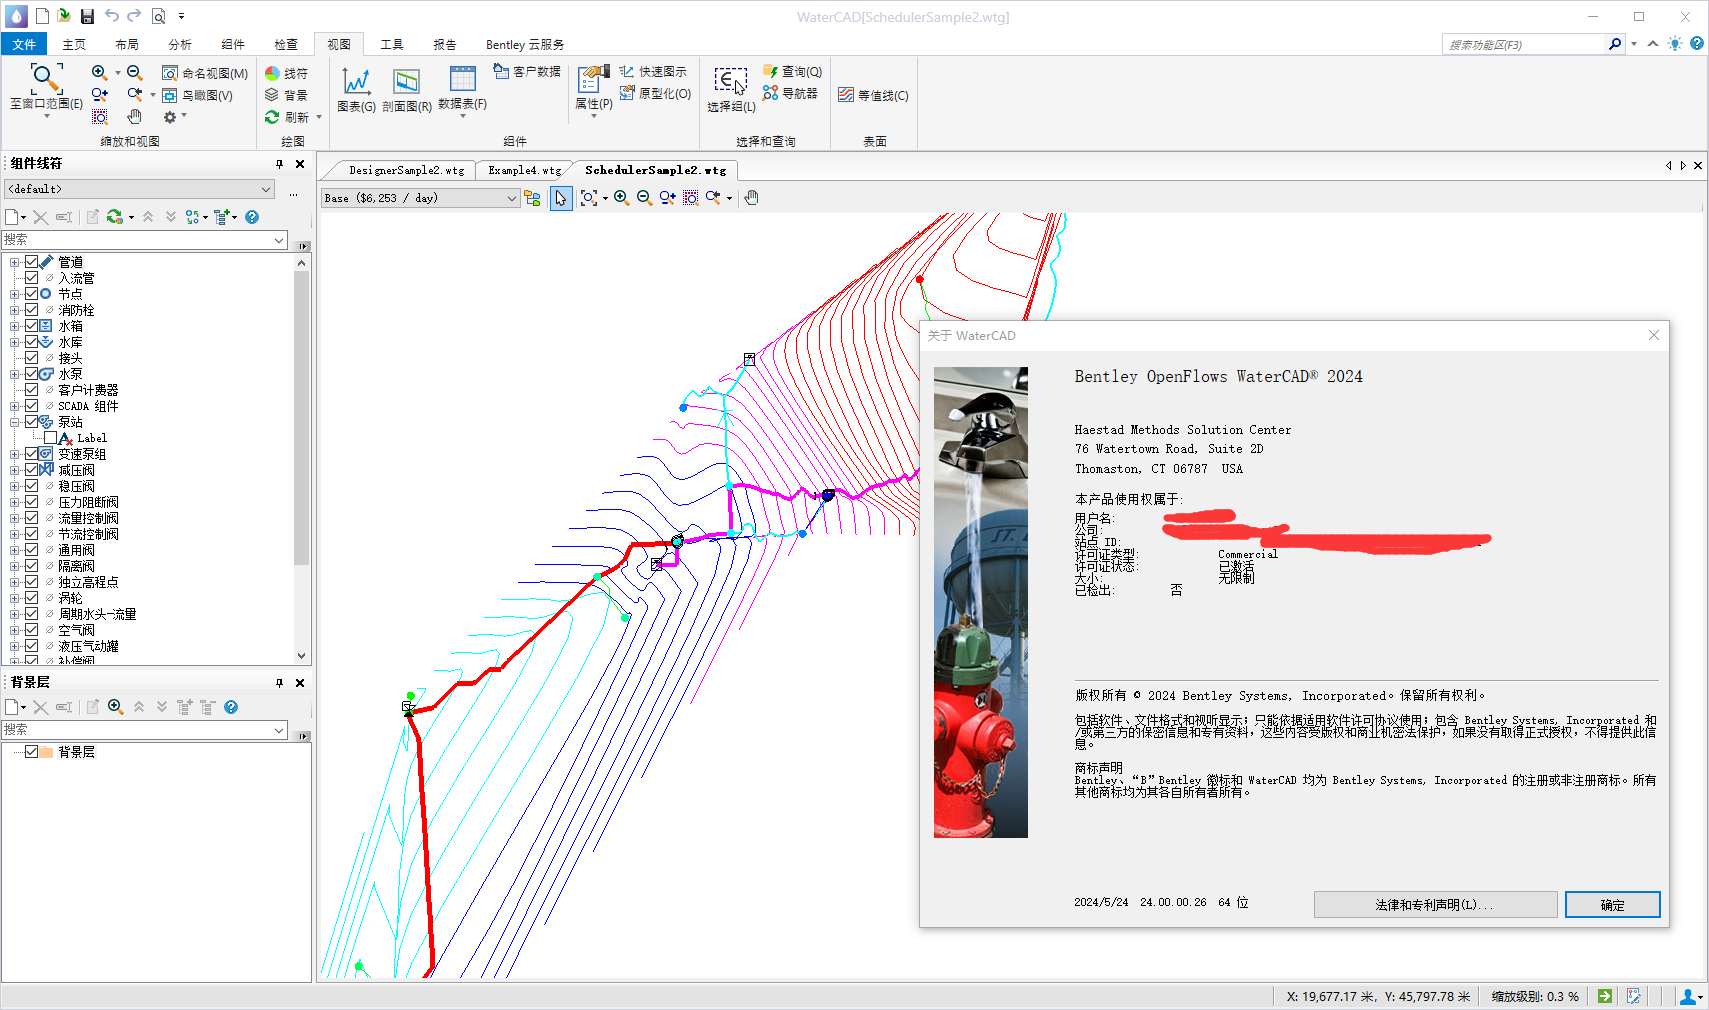This screenshot has width=1709, height=1010.
Task: Expand the 至窗口范围 dropdown arrow
Action: (46, 116)
